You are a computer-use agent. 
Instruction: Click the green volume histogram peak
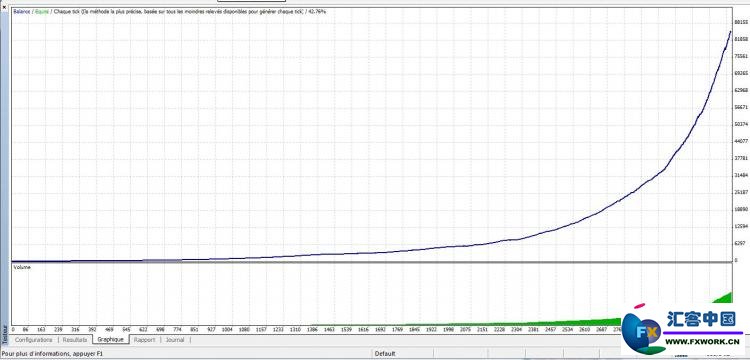point(730,295)
